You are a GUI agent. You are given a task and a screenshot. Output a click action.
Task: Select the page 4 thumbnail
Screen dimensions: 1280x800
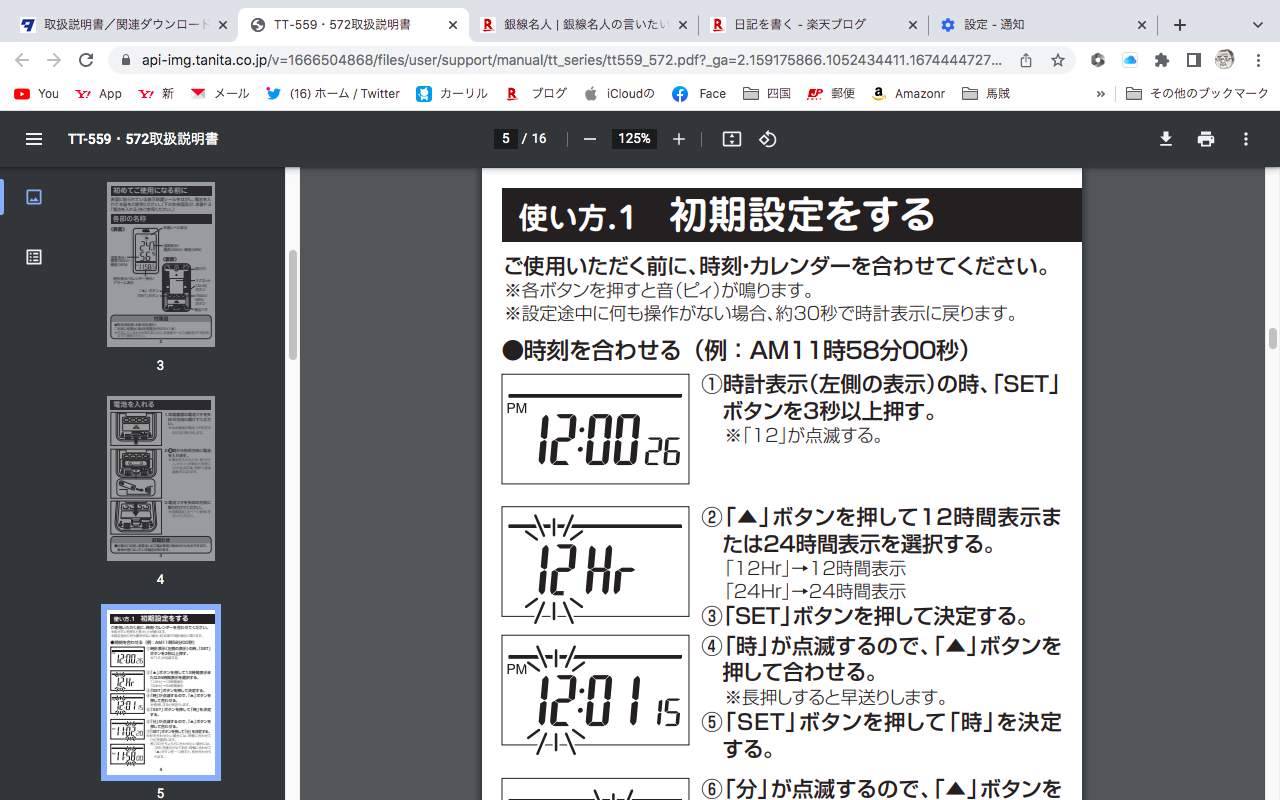coord(161,478)
